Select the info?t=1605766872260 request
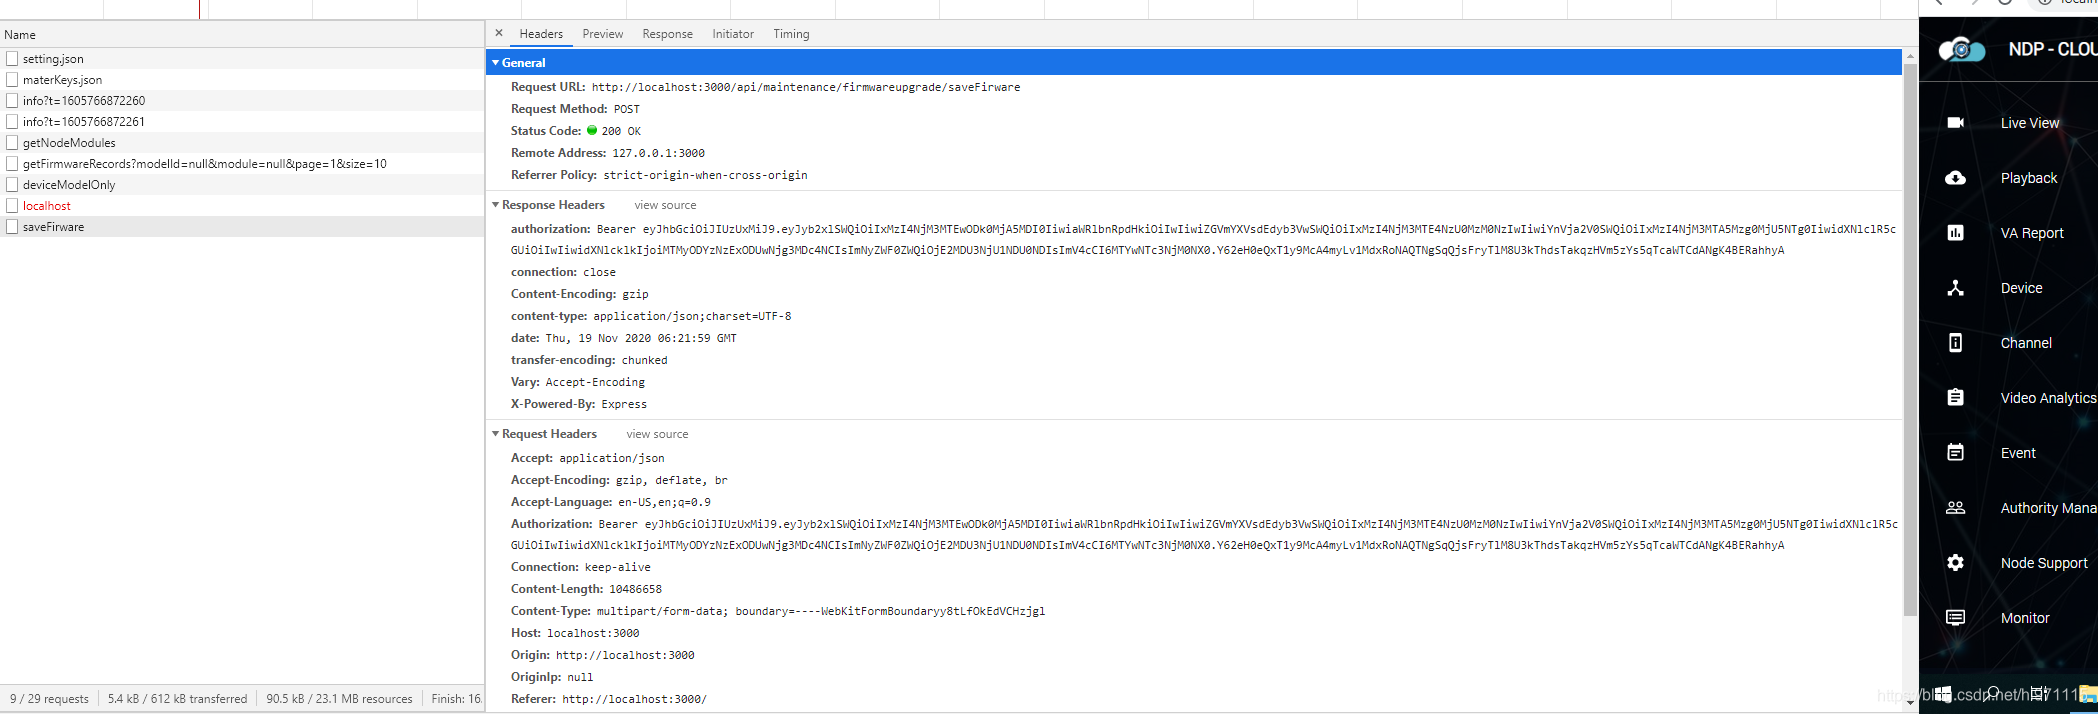This screenshot has height=714, width=2098. tap(242, 101)
